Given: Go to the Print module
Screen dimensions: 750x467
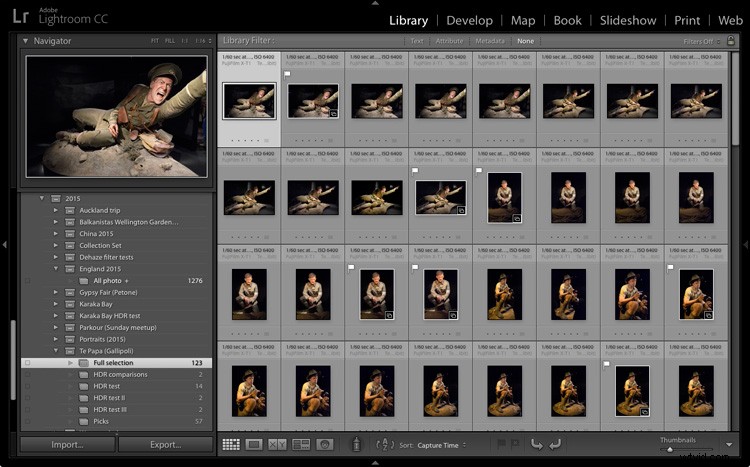Looking at the screenshot, I should pyautogui.click(x=687, y=20).
